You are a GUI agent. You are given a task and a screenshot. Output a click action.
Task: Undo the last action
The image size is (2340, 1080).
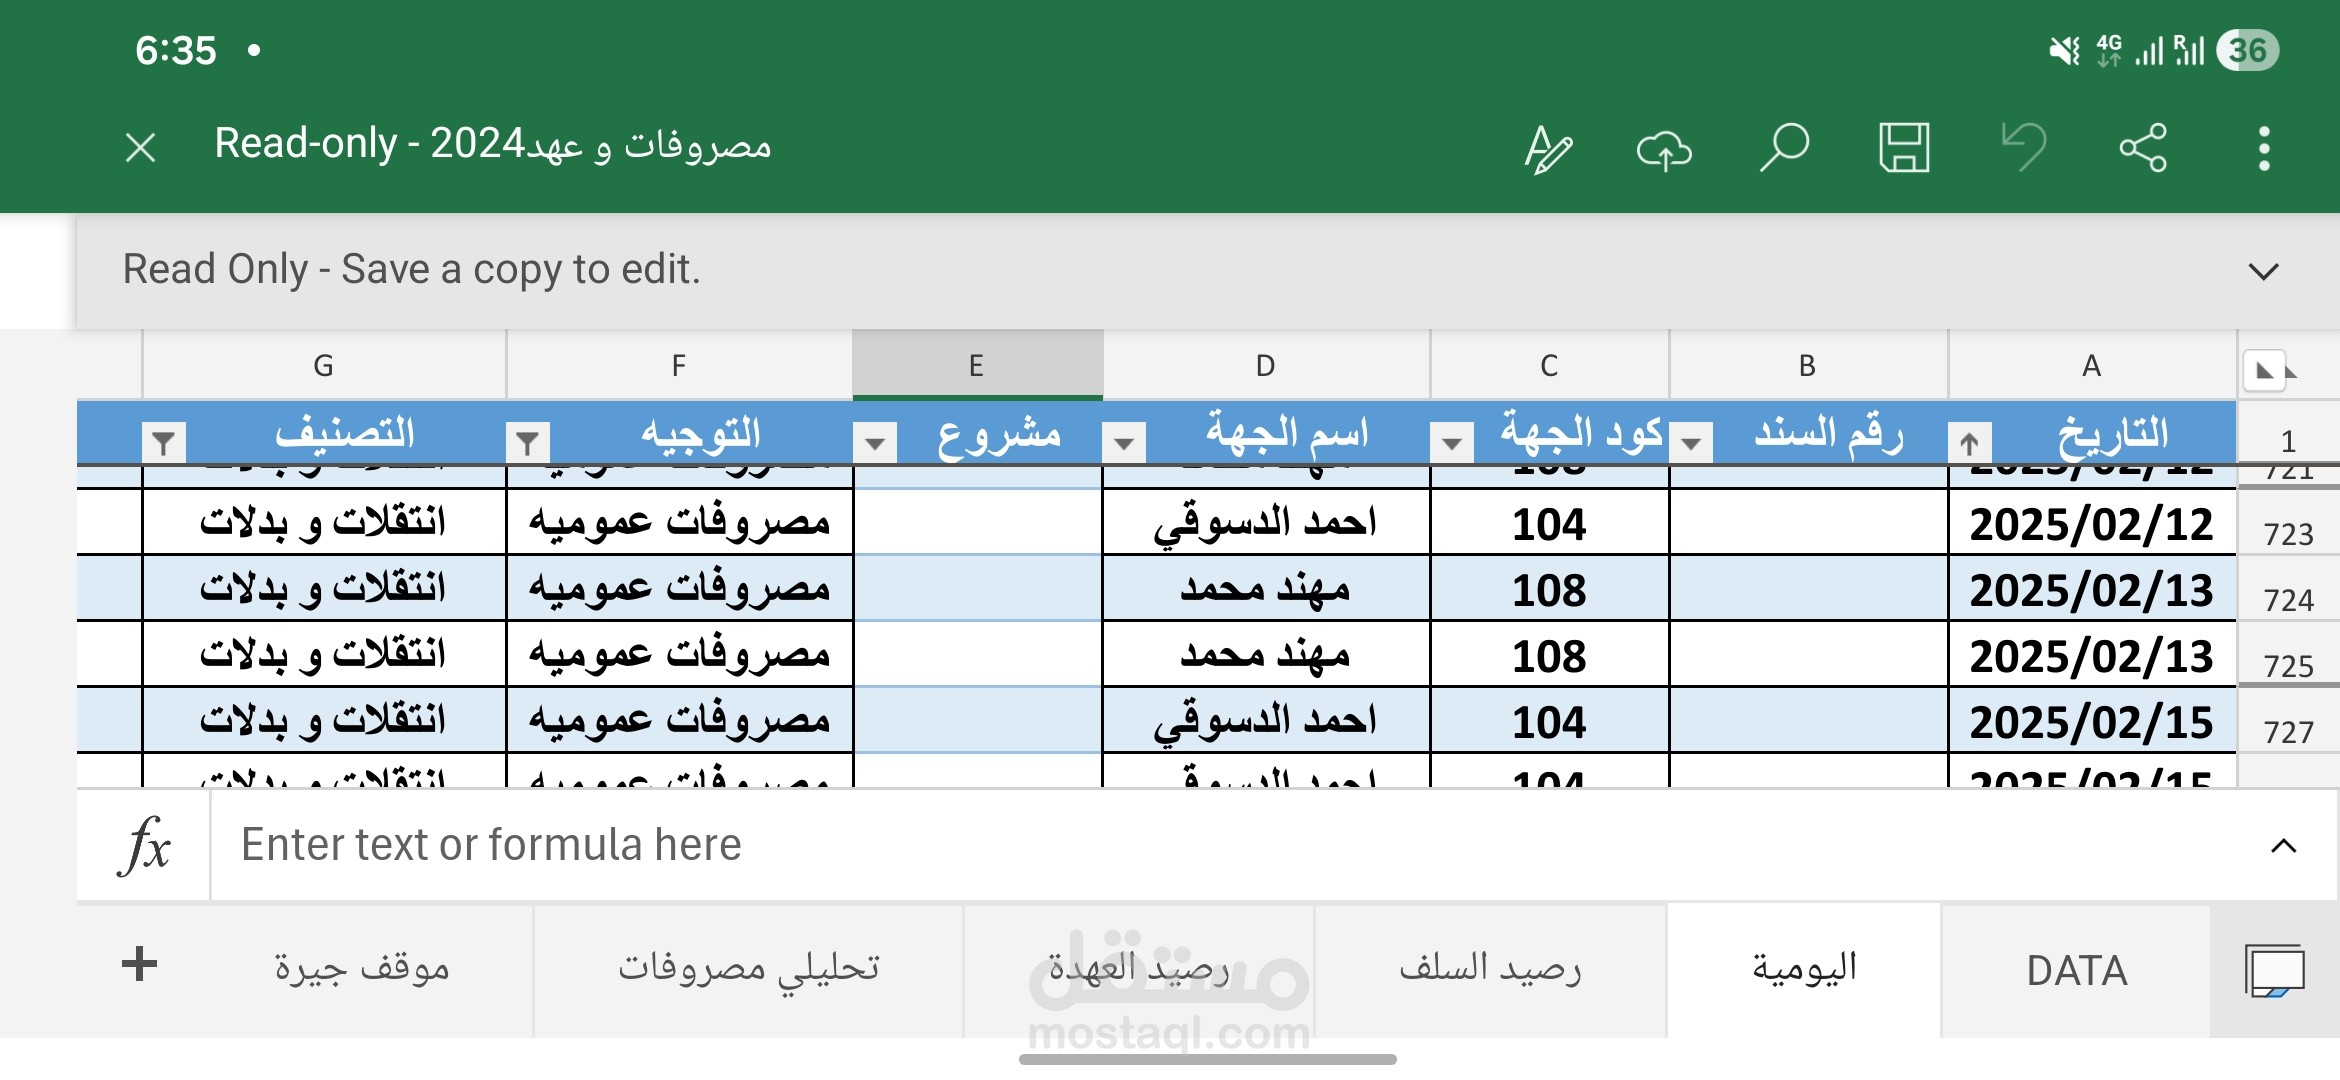coord(2024,148)
